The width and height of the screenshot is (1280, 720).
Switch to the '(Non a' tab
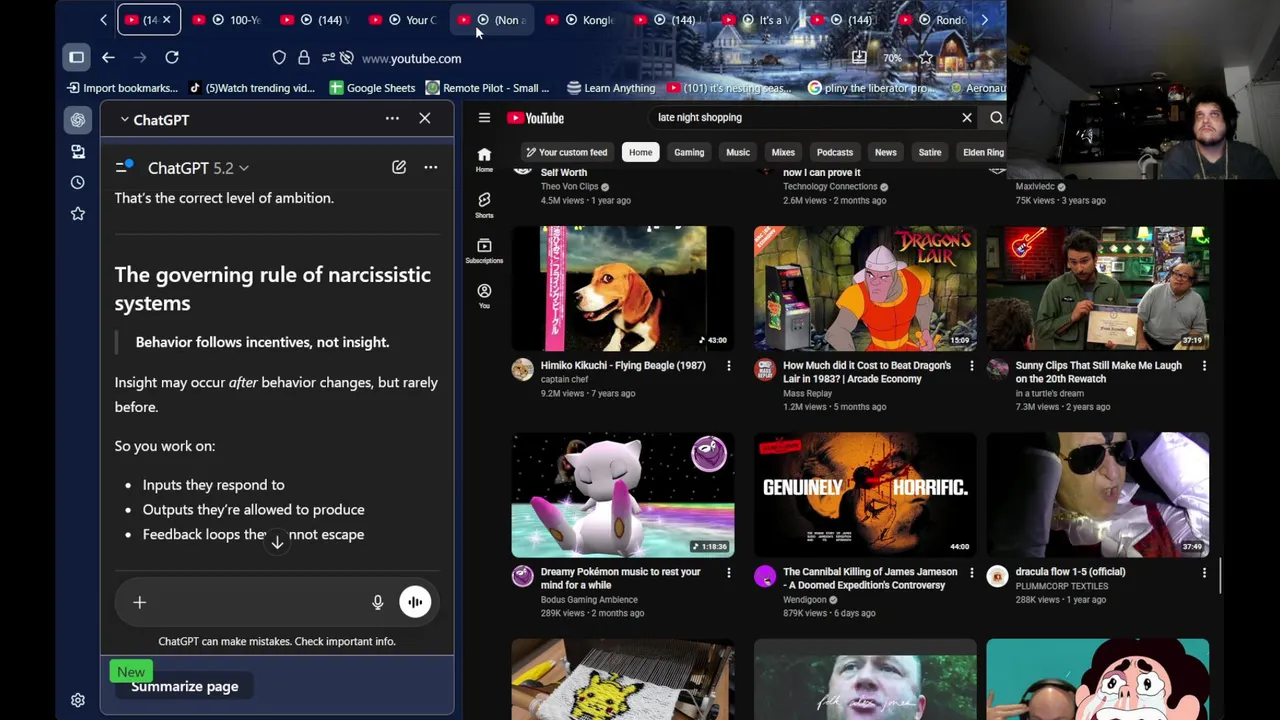coord(493,20)
